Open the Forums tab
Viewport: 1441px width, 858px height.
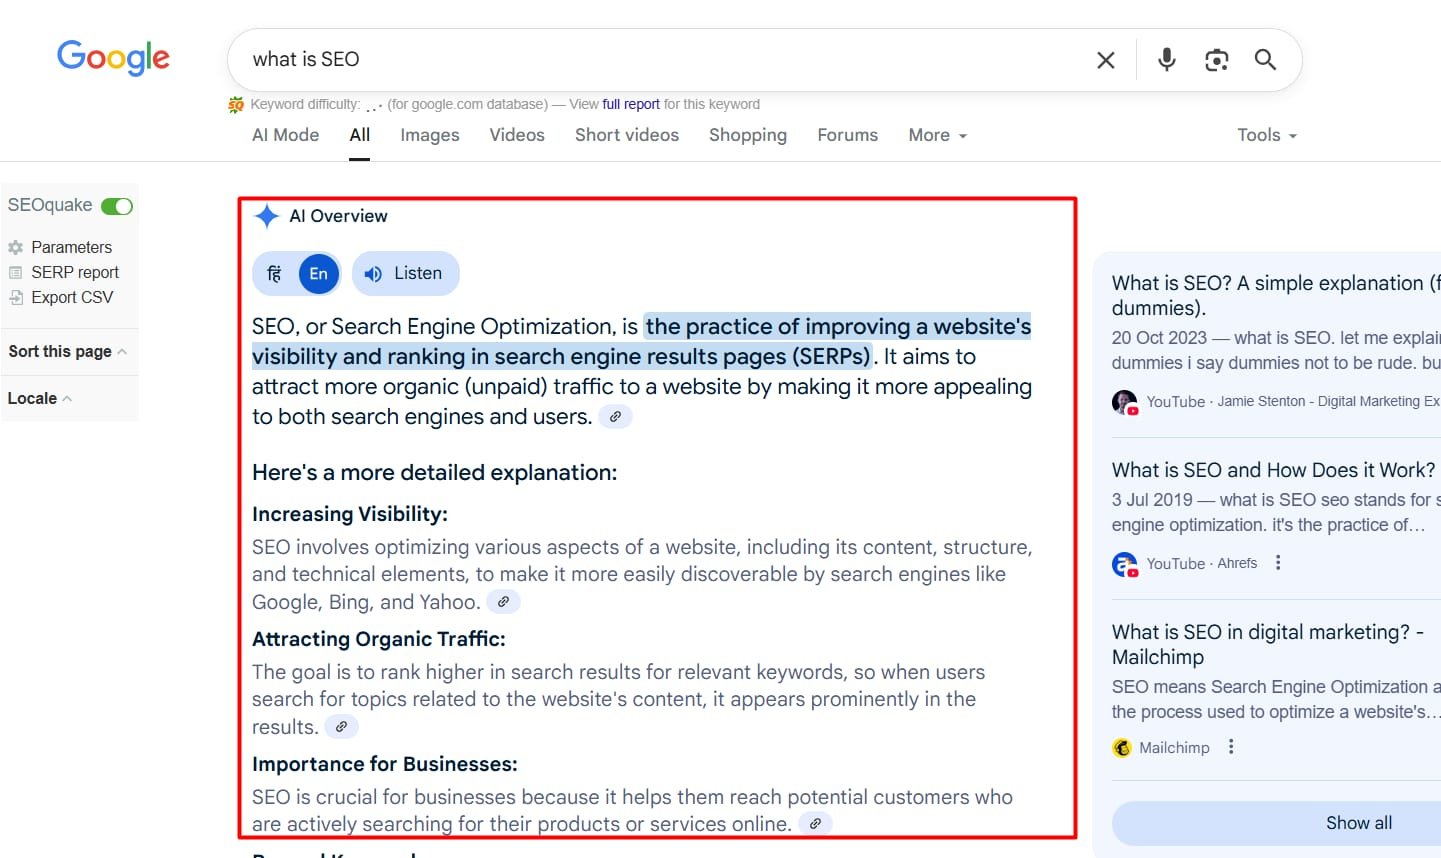click(848, 135)
